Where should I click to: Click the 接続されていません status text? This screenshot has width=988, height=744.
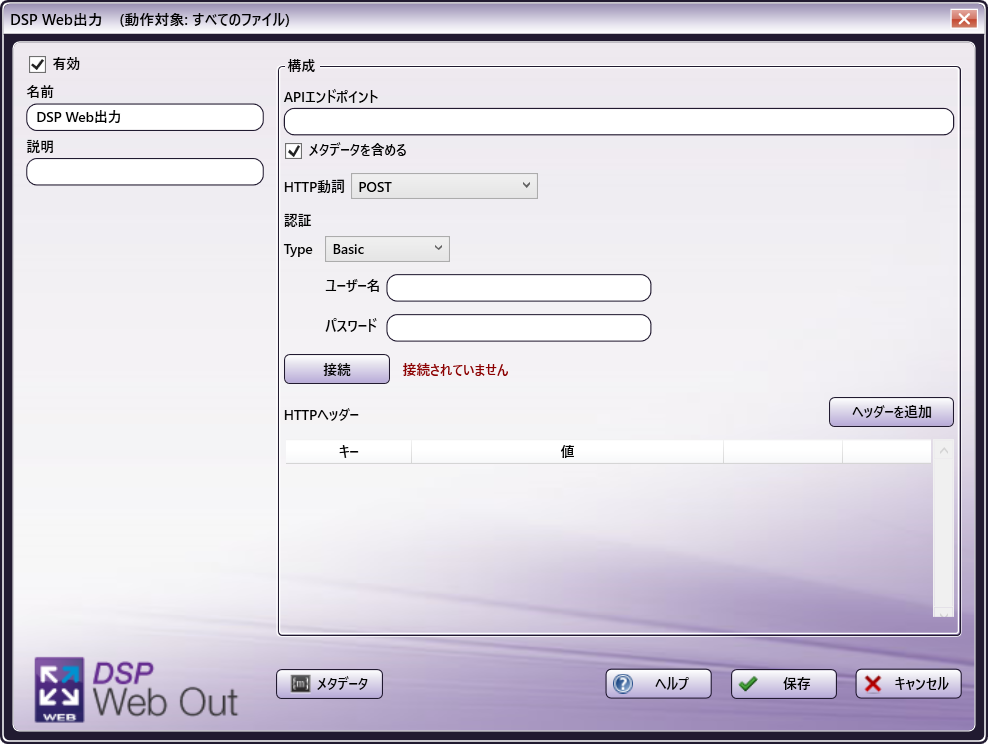[456, 370]
